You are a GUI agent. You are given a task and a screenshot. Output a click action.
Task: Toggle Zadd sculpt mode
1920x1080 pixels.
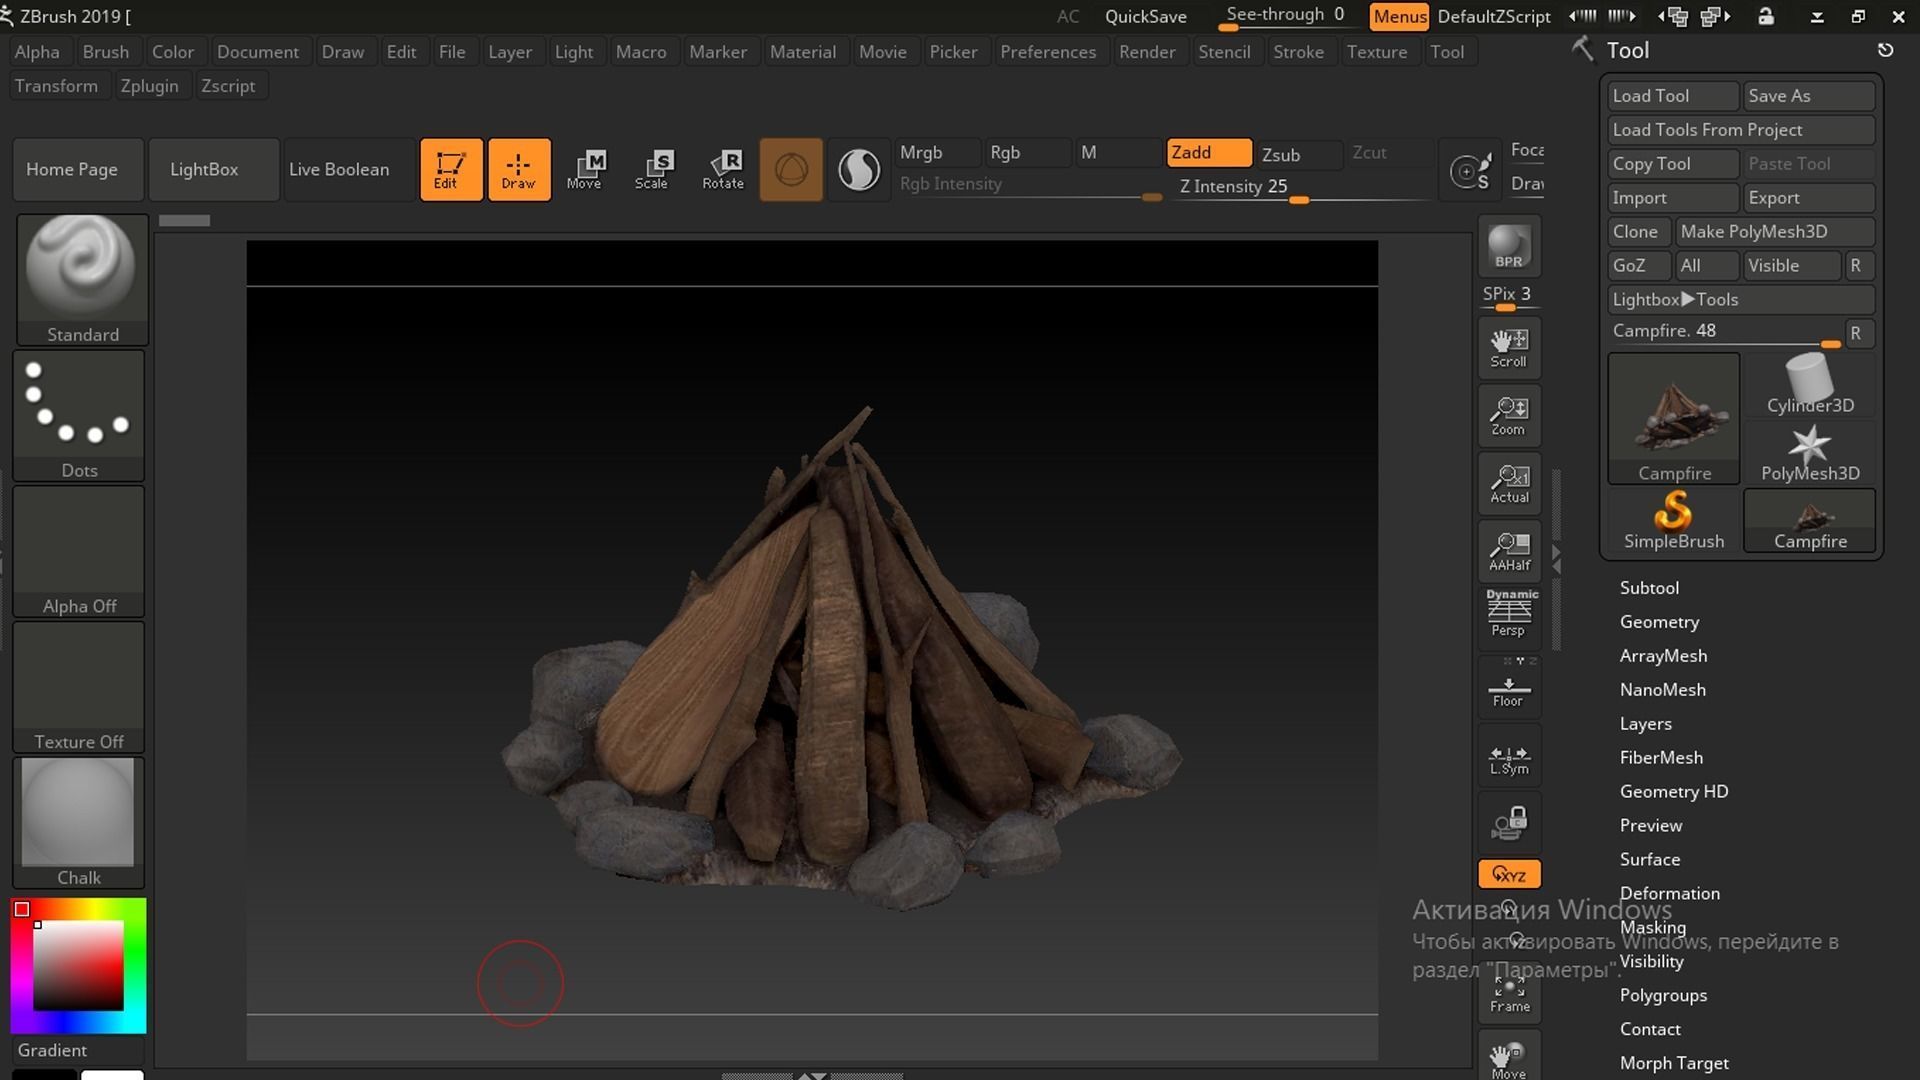pyautogui.click(x=1209, y=153)
